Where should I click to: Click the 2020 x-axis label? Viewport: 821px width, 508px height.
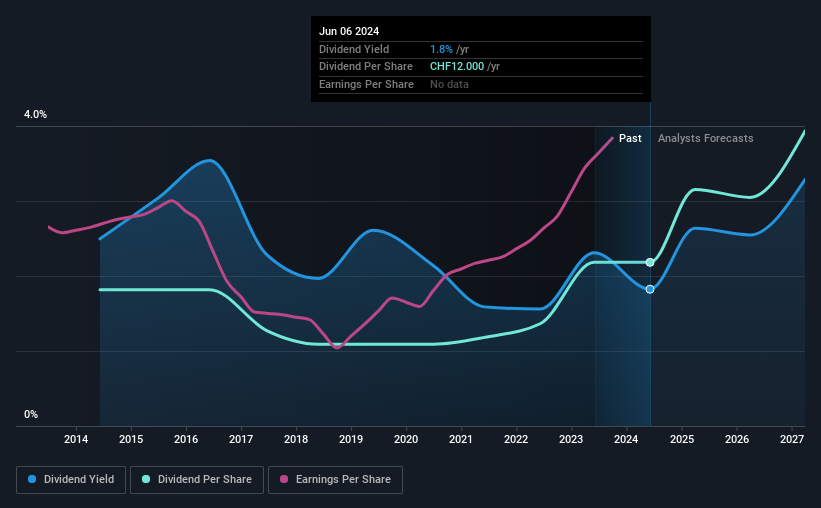point(406,439)
